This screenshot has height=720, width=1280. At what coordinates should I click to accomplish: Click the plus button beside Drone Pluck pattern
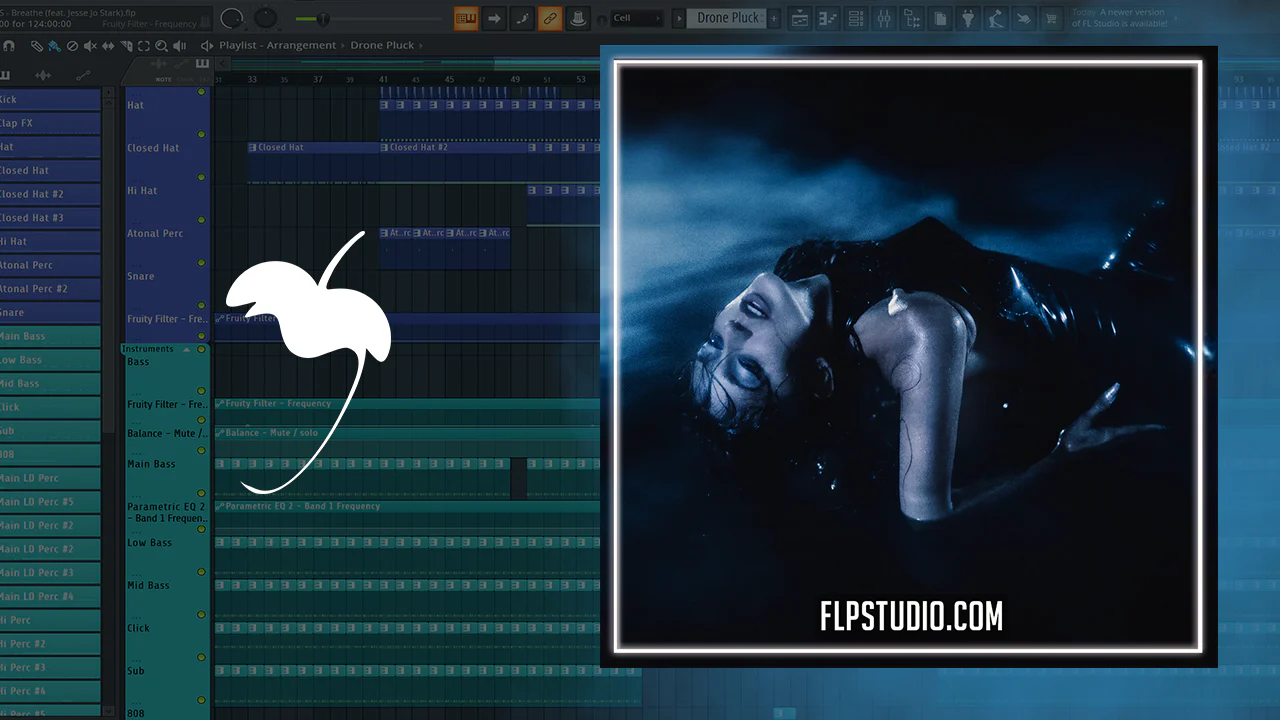pyautogui.click(x=773, y=18)
